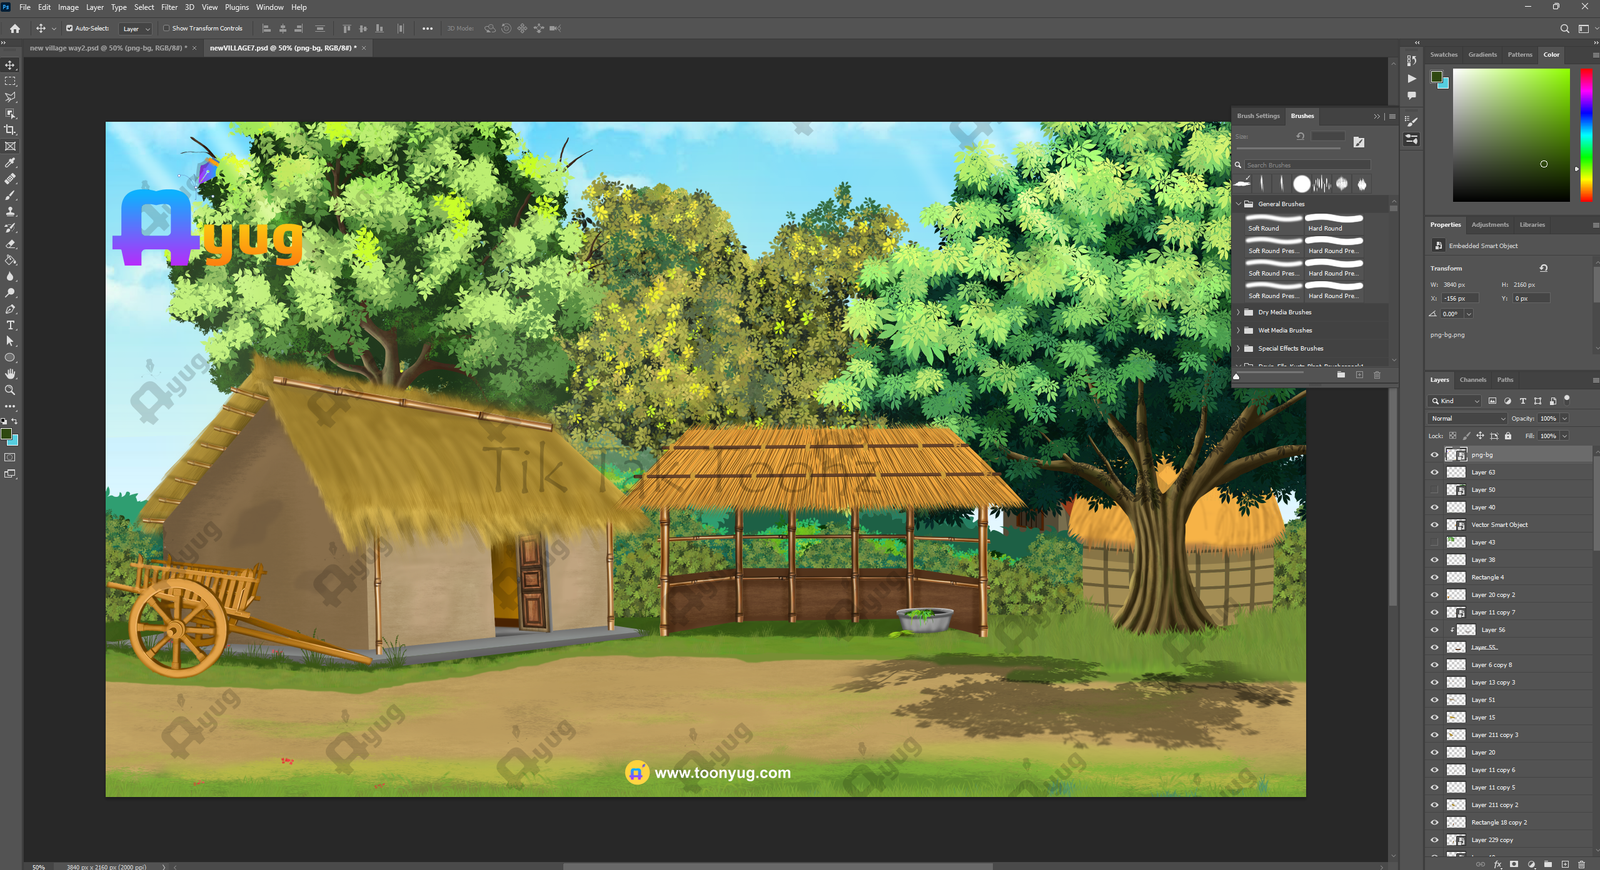Activate the Zoom tool in the toolbar

point(10,390)
